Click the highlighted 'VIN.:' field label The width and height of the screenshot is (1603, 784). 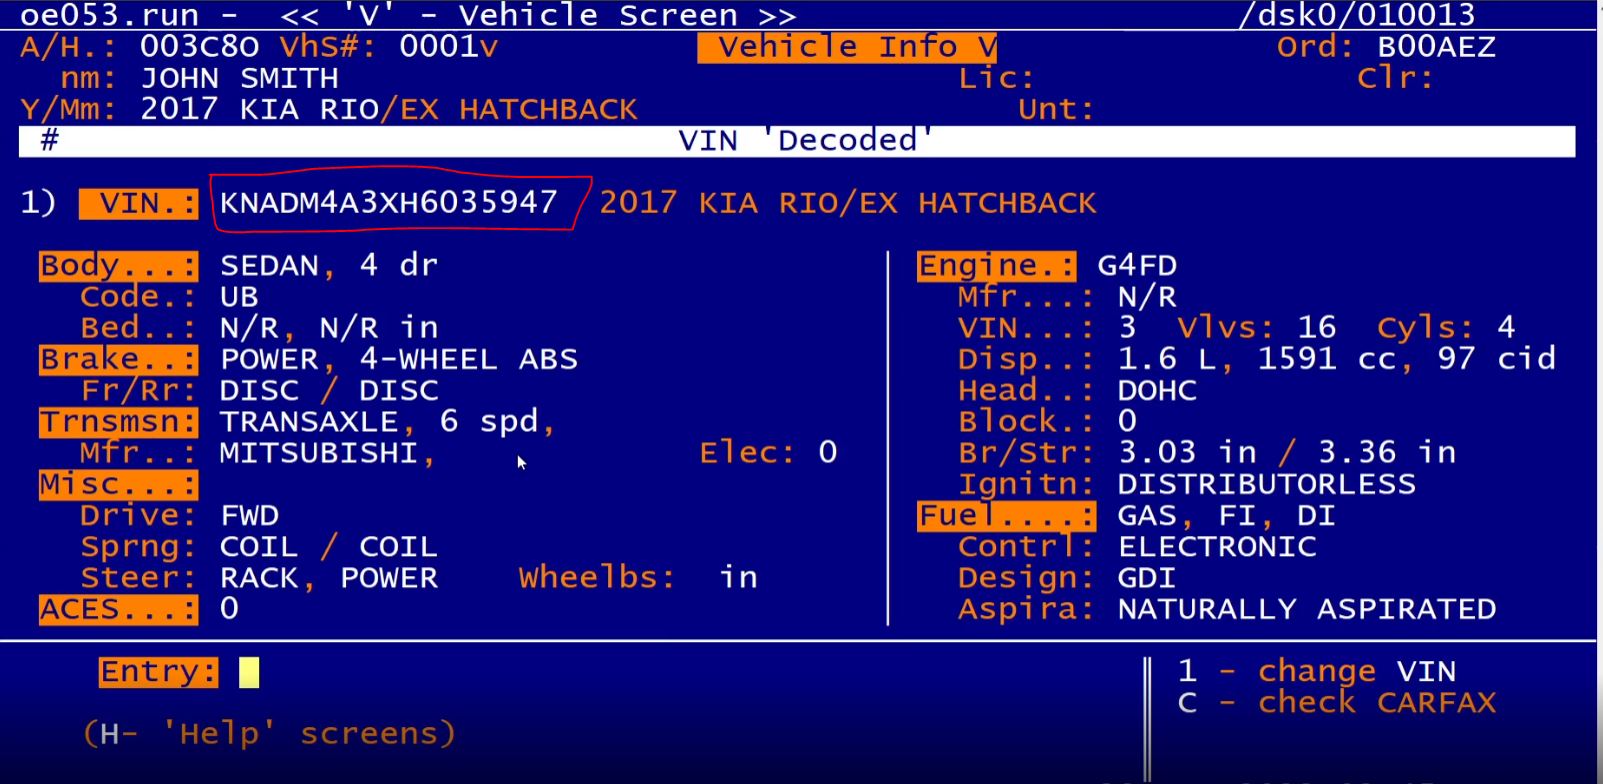[139, 203]
